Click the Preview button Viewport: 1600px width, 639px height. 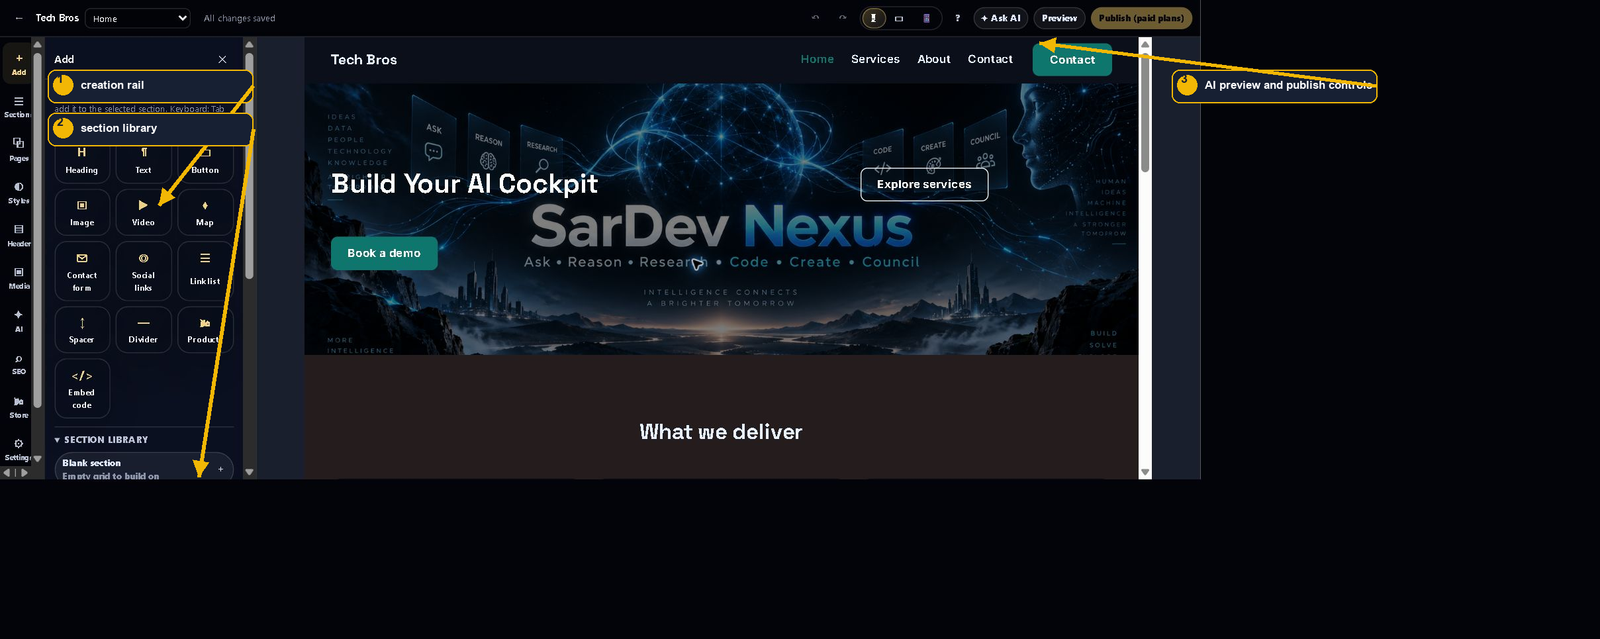[x=1059, y=18]
